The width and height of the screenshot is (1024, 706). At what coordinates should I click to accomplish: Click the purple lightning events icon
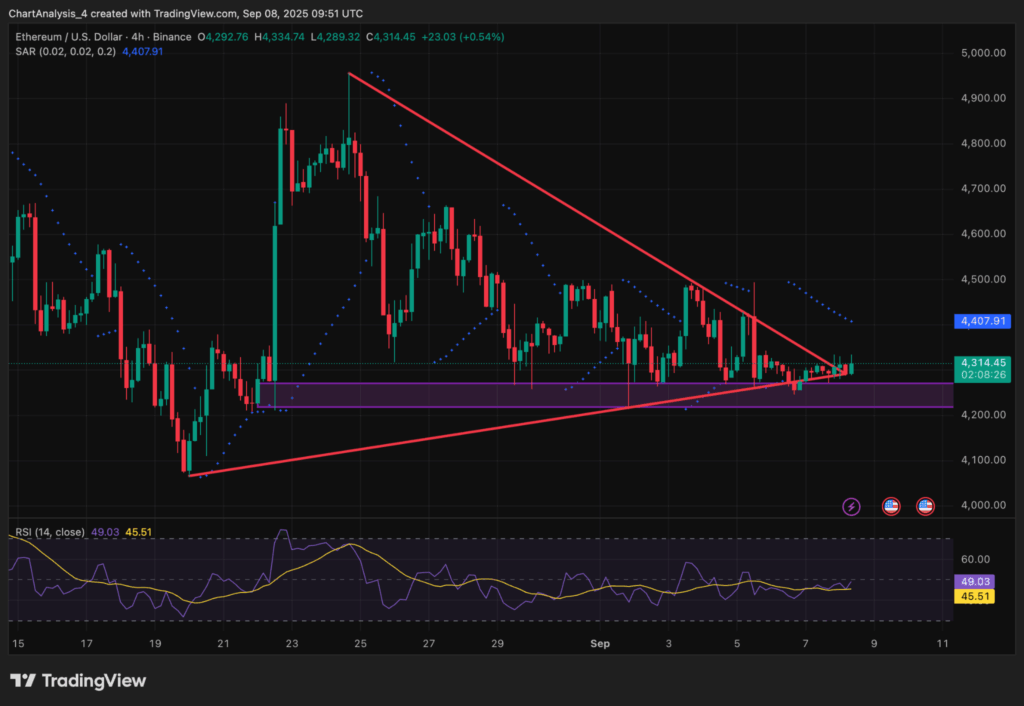coord(851,506)
